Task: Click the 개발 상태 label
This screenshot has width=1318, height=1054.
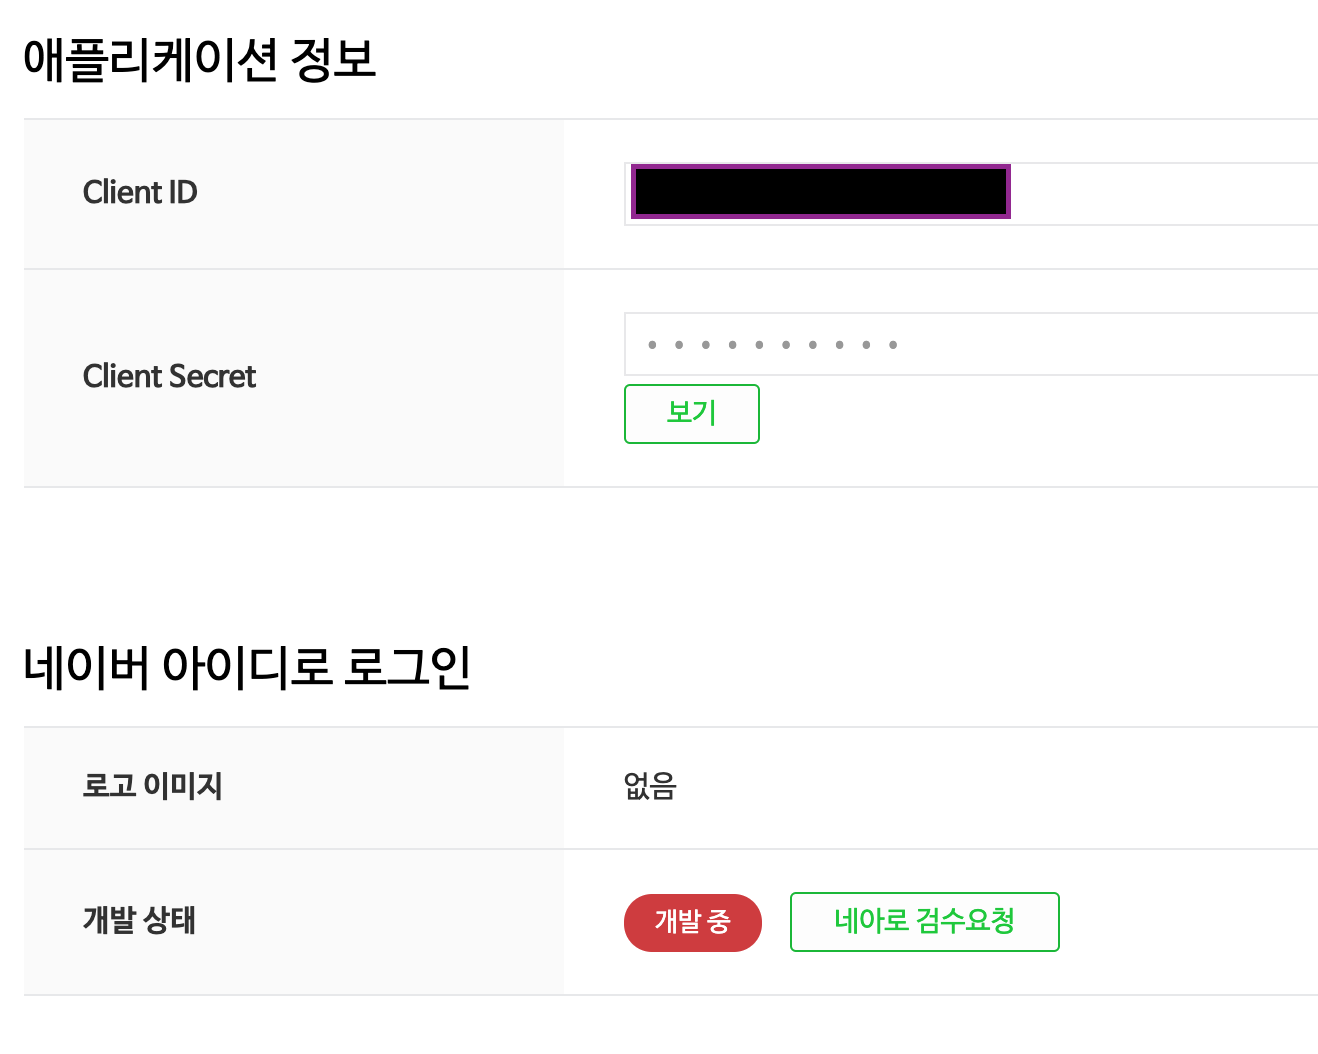Action: [139, 920]
